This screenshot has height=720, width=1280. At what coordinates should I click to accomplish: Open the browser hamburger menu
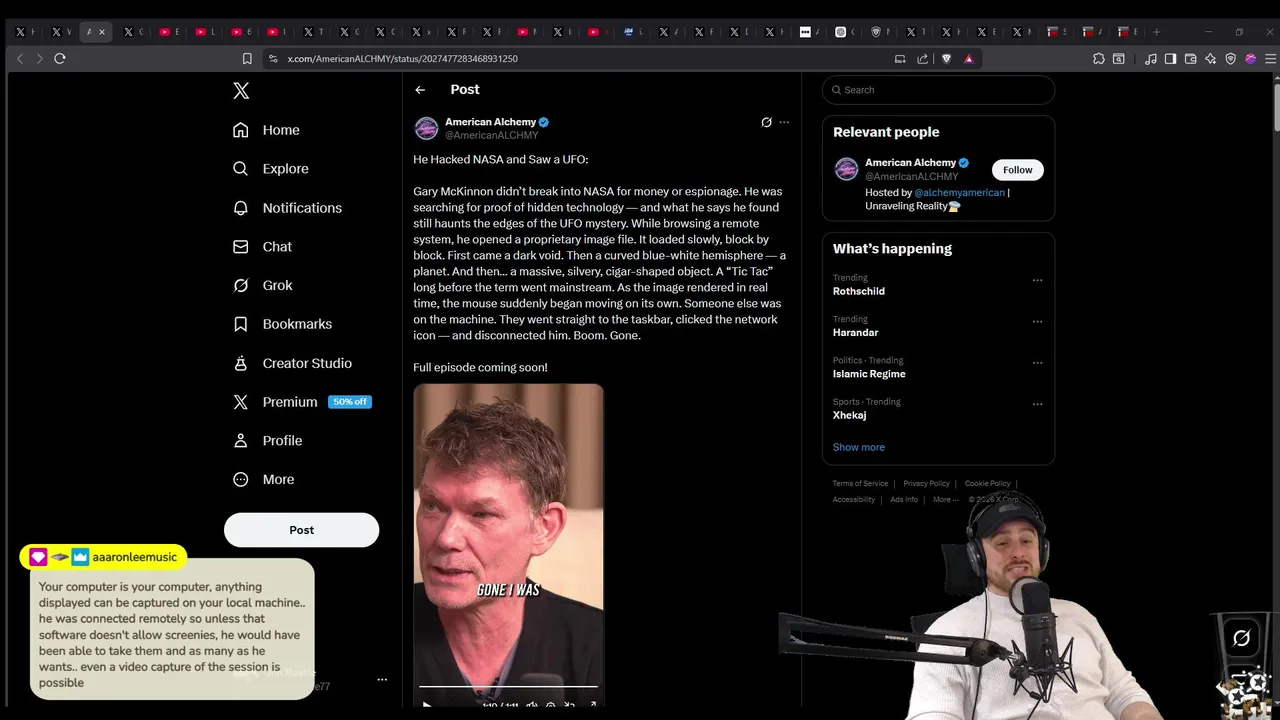pos(1271,59)
